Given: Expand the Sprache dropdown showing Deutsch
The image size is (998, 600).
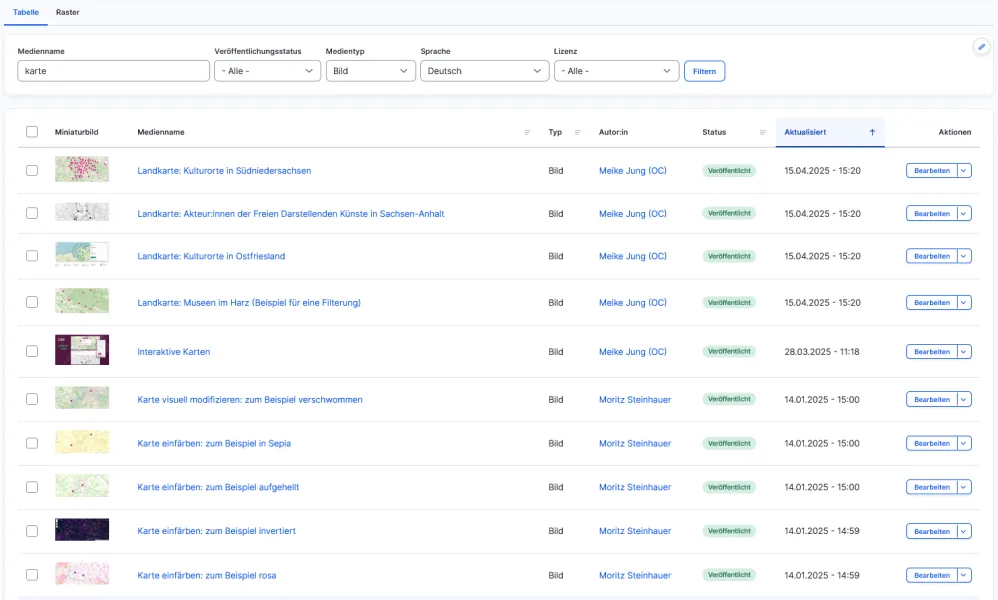Looking at the screenshot, I should tap(484, 71).
